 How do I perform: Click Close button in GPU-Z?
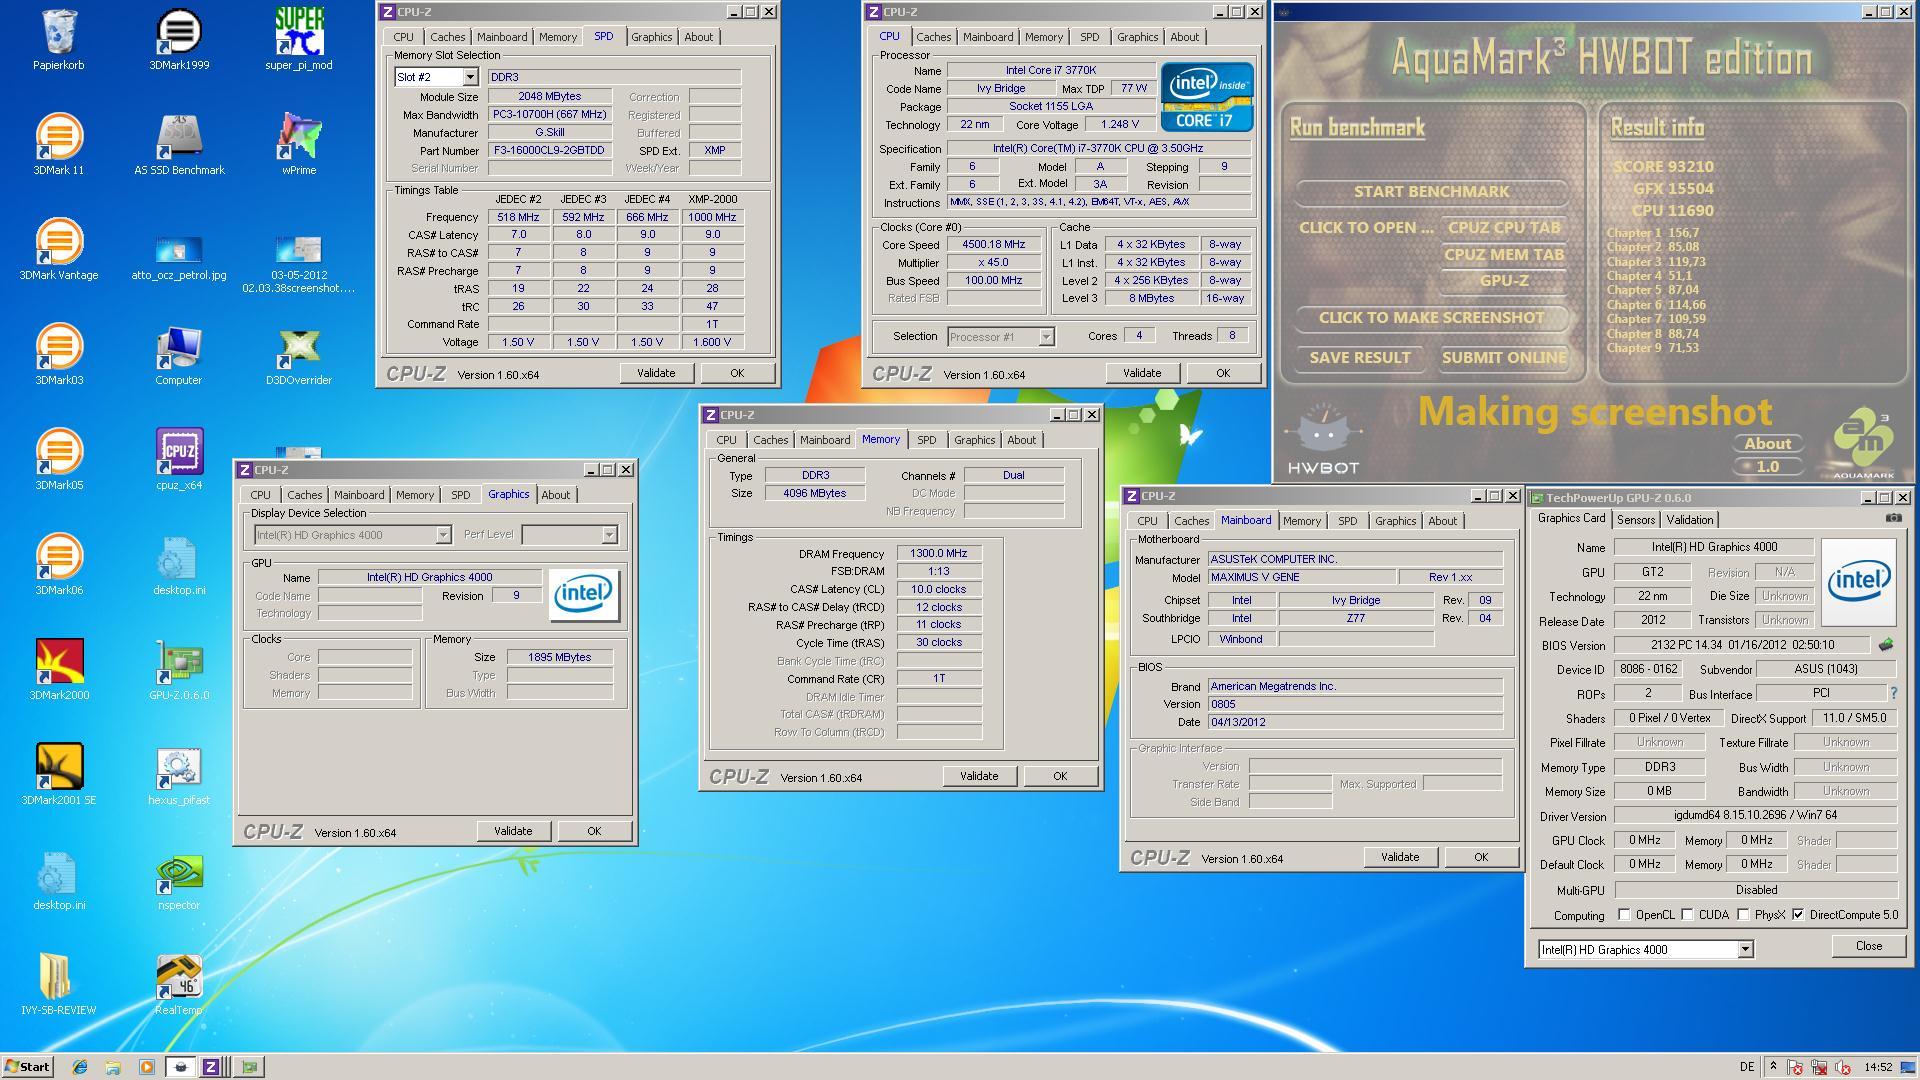[1868, 946]
